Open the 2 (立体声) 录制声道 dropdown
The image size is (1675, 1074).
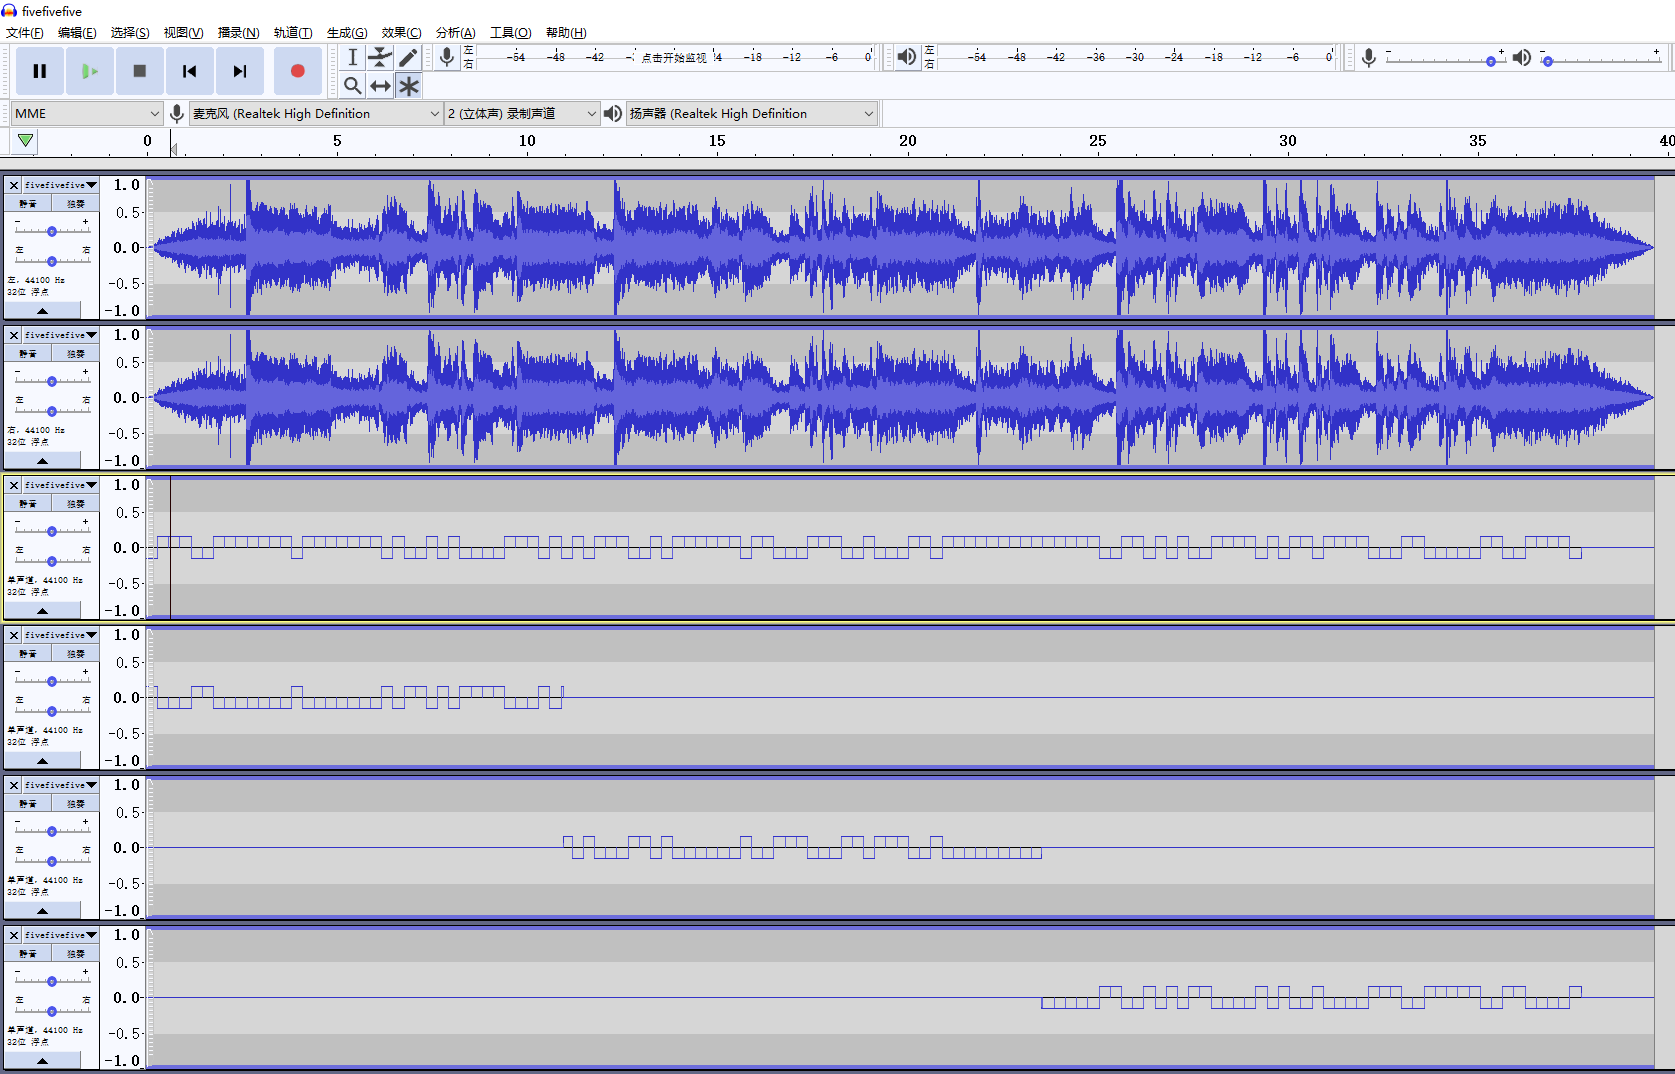[522, 113]
